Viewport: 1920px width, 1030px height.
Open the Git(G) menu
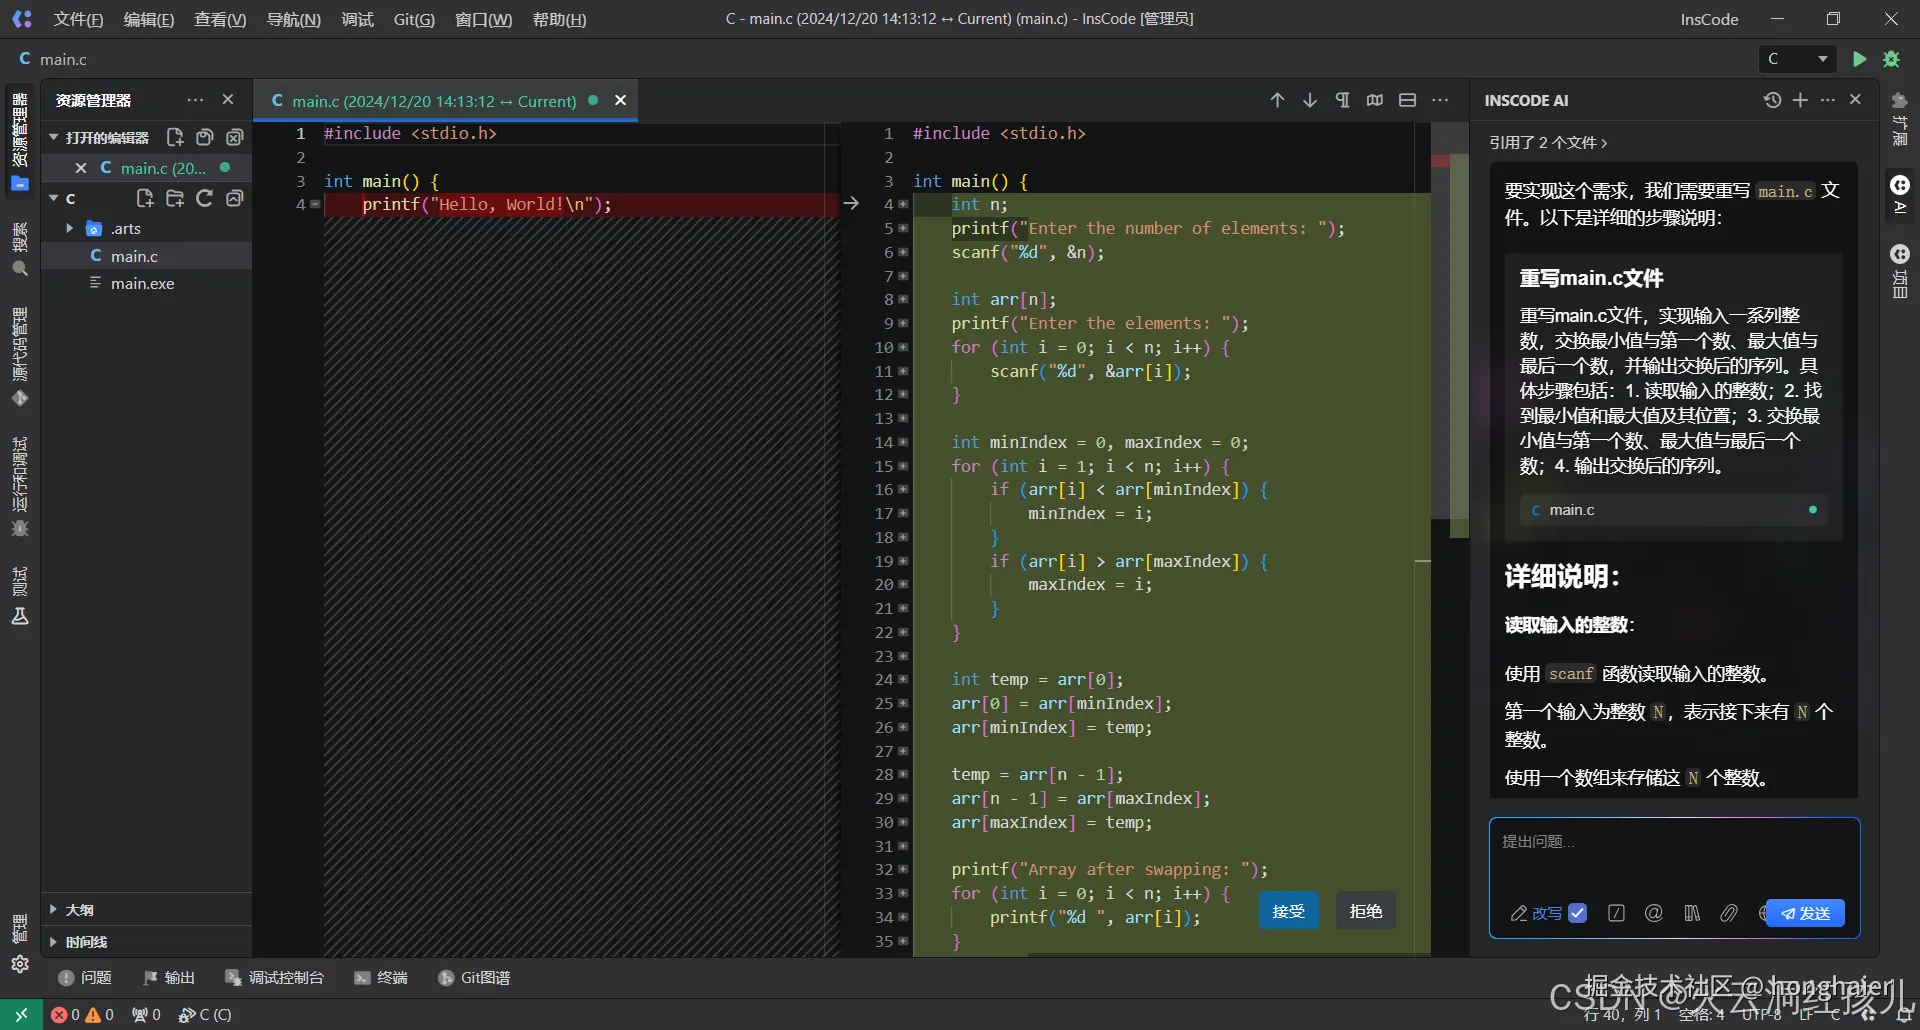[x=414, y=19]
